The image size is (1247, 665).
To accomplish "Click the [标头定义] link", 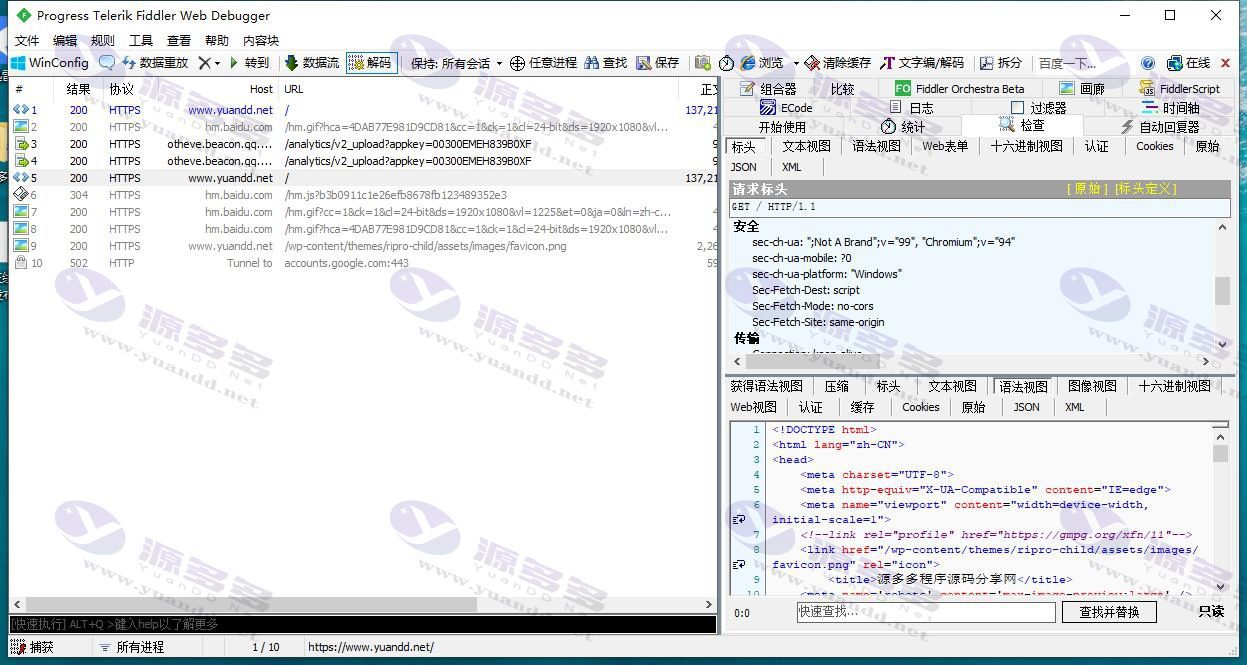I will 1146,188.
